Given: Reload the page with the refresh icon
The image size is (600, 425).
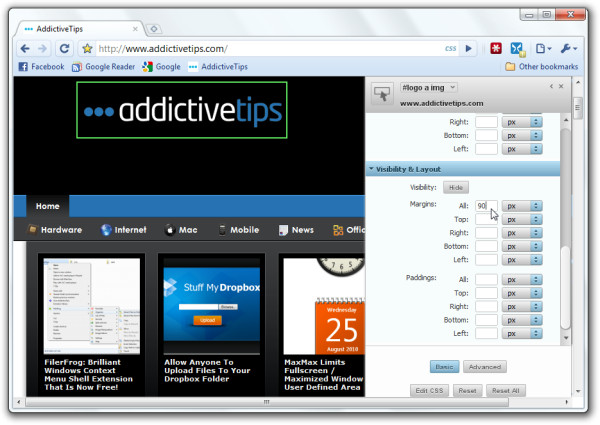Looking at the screenshot, I should (64, 49).
